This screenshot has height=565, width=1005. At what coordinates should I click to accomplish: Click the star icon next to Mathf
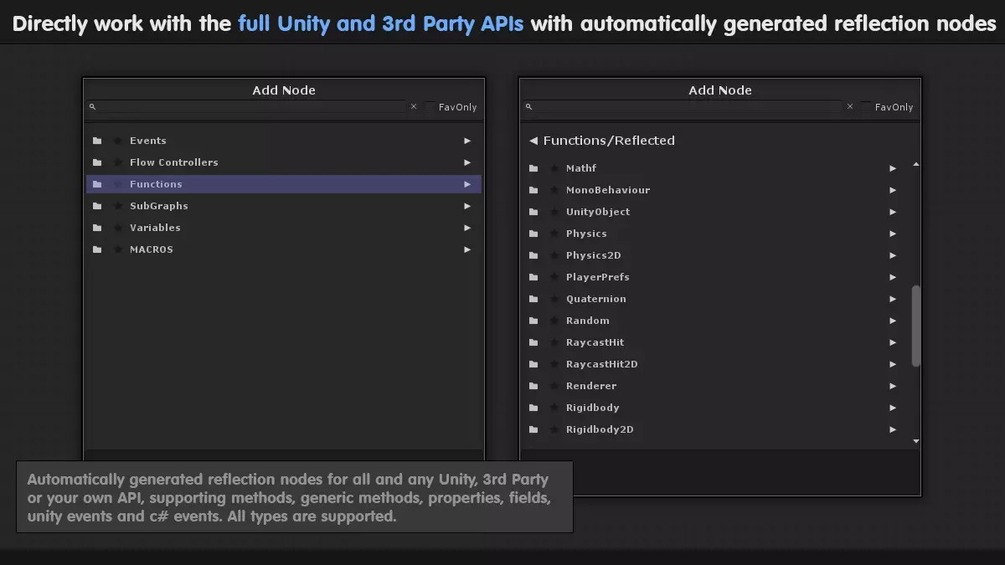tap(554, 169)
